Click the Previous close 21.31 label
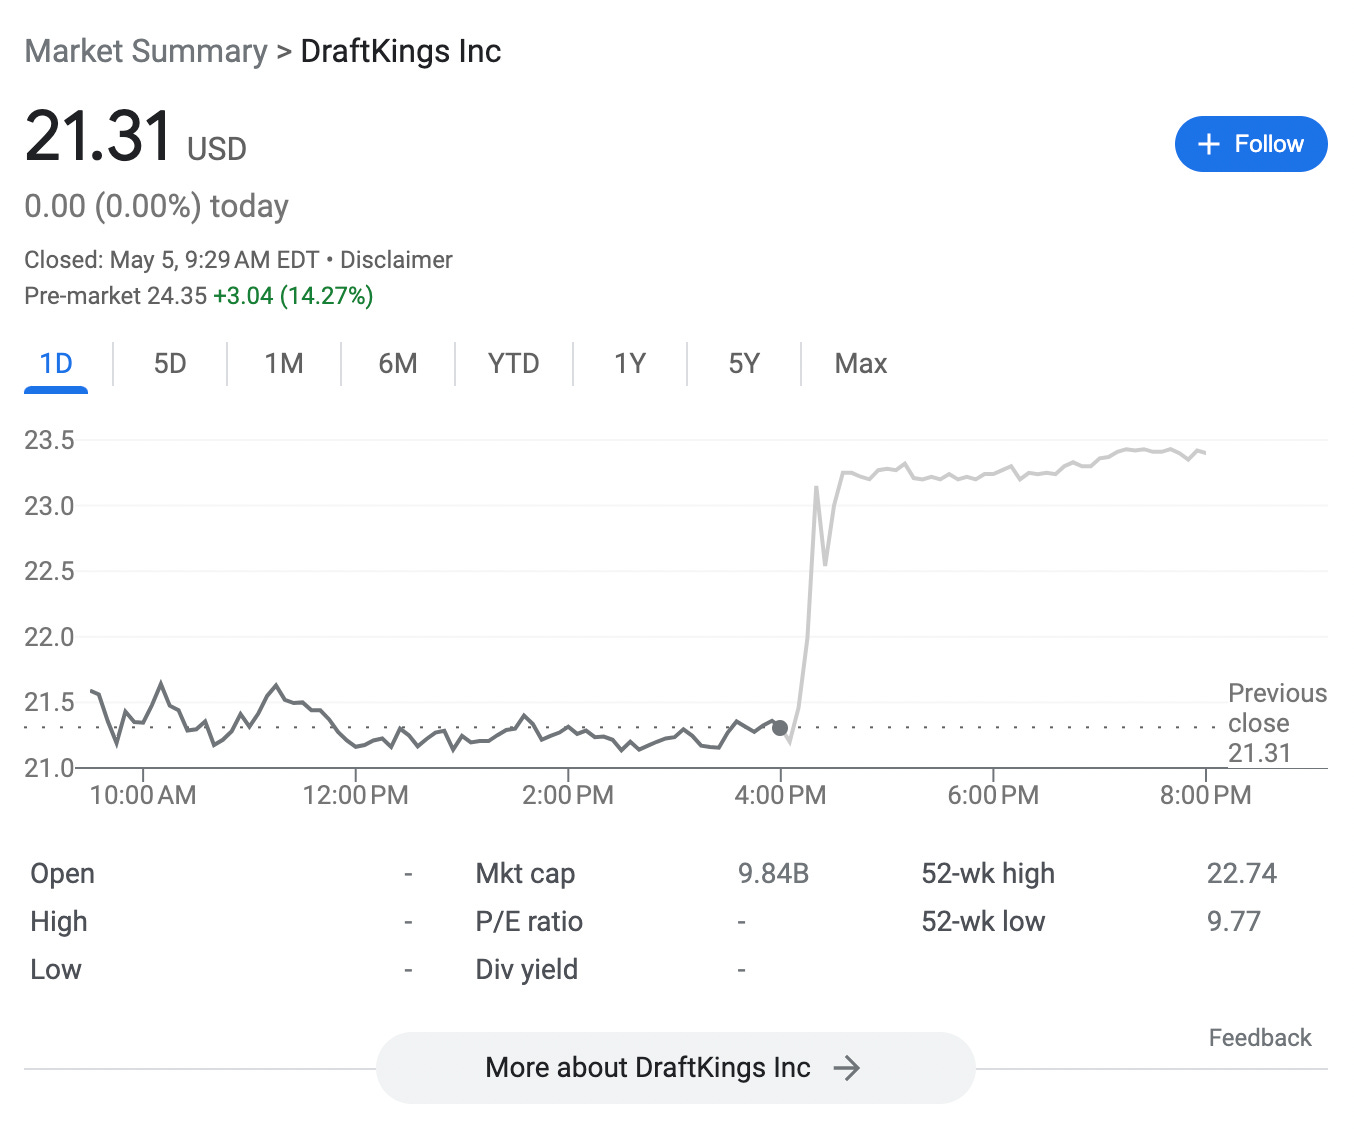This screenshot has height=1134, width=1354. [x=1277, y=723]
